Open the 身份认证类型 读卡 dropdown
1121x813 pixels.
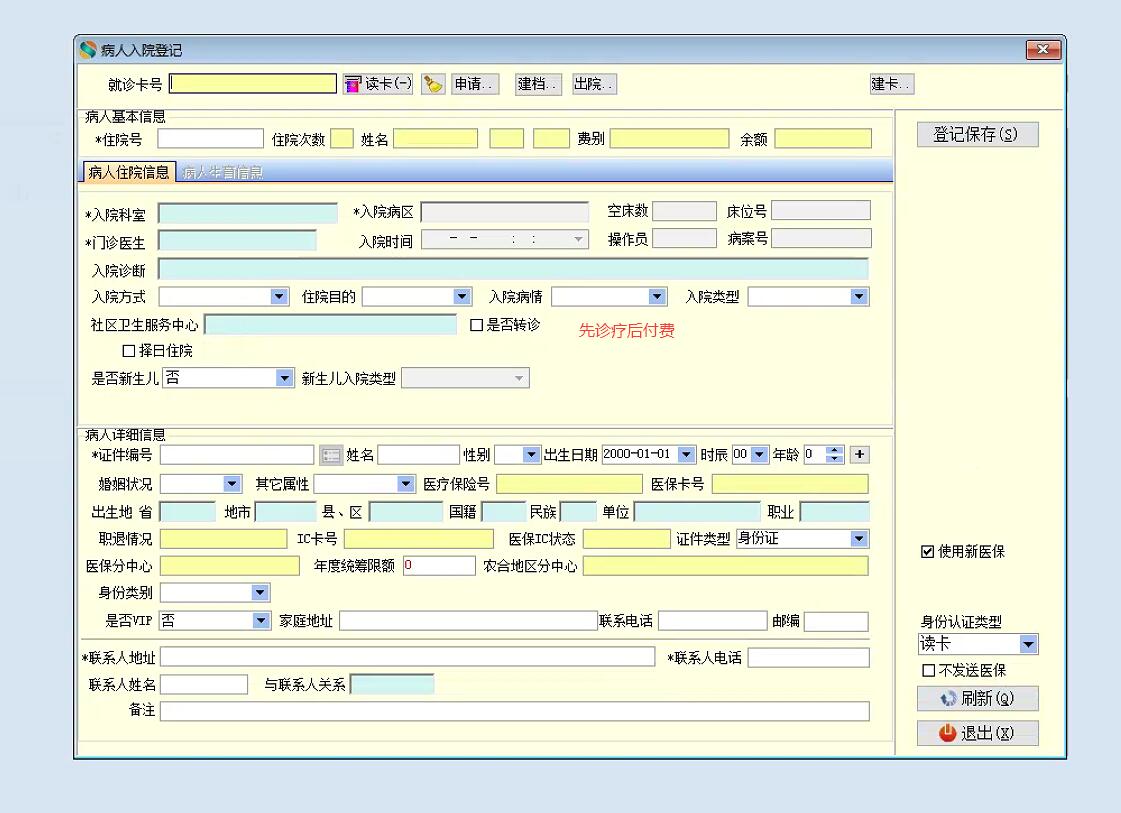point(1028,644)
